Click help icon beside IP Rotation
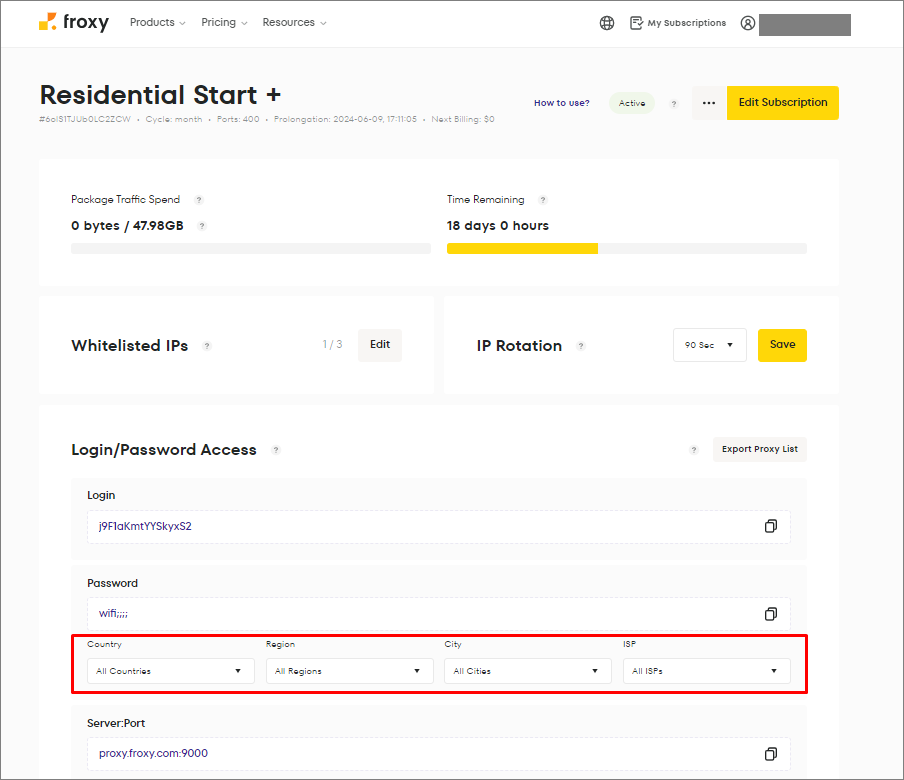Screen dimensions: 904x780 [x=581, y=346]
